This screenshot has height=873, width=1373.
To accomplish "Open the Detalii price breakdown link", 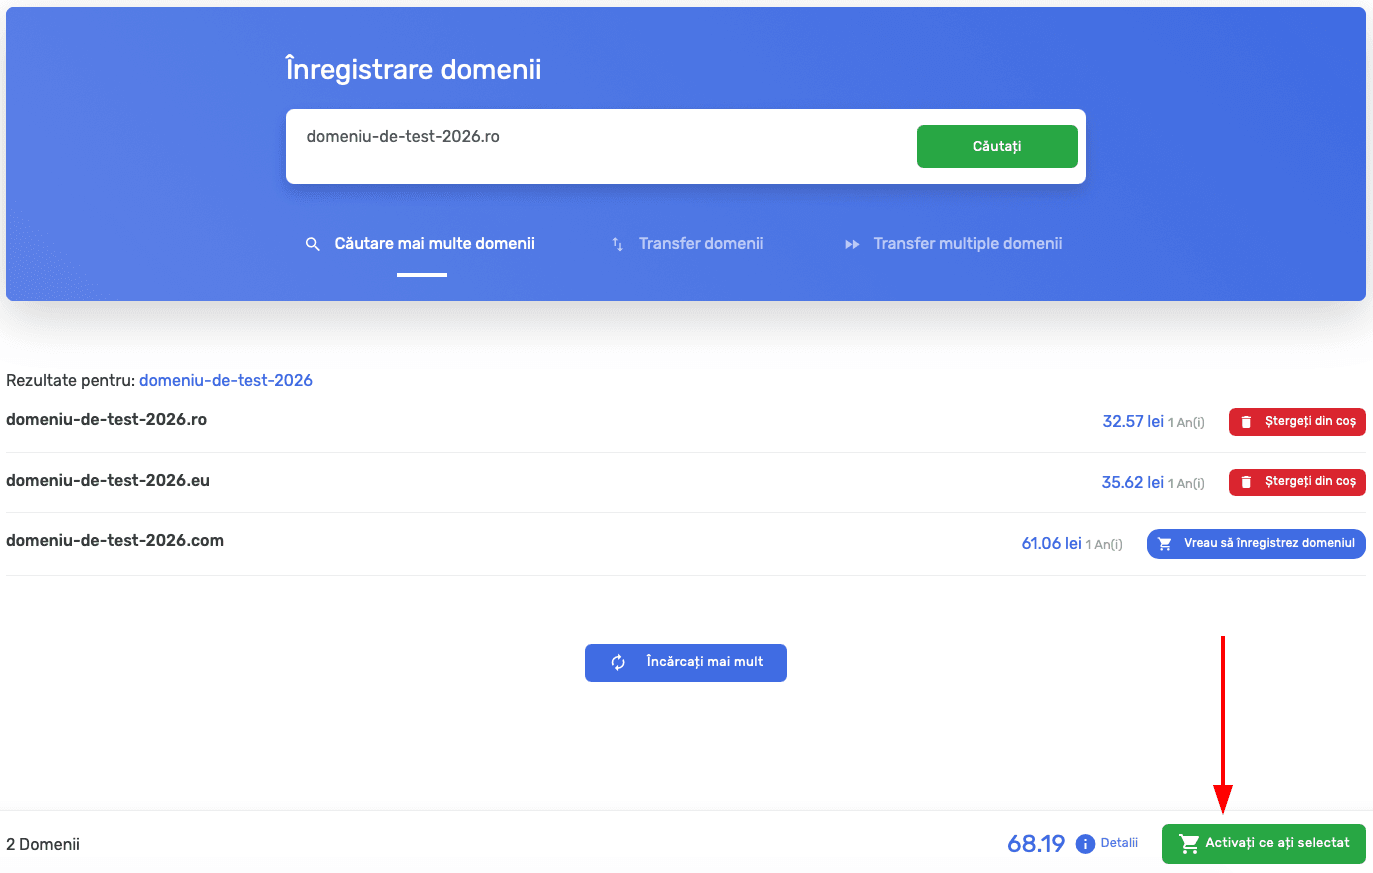I will pos(1119,843).
